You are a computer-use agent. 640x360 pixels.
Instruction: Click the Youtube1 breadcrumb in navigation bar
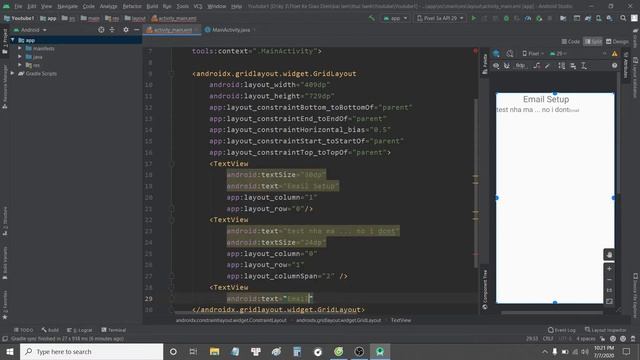(19, 18)
